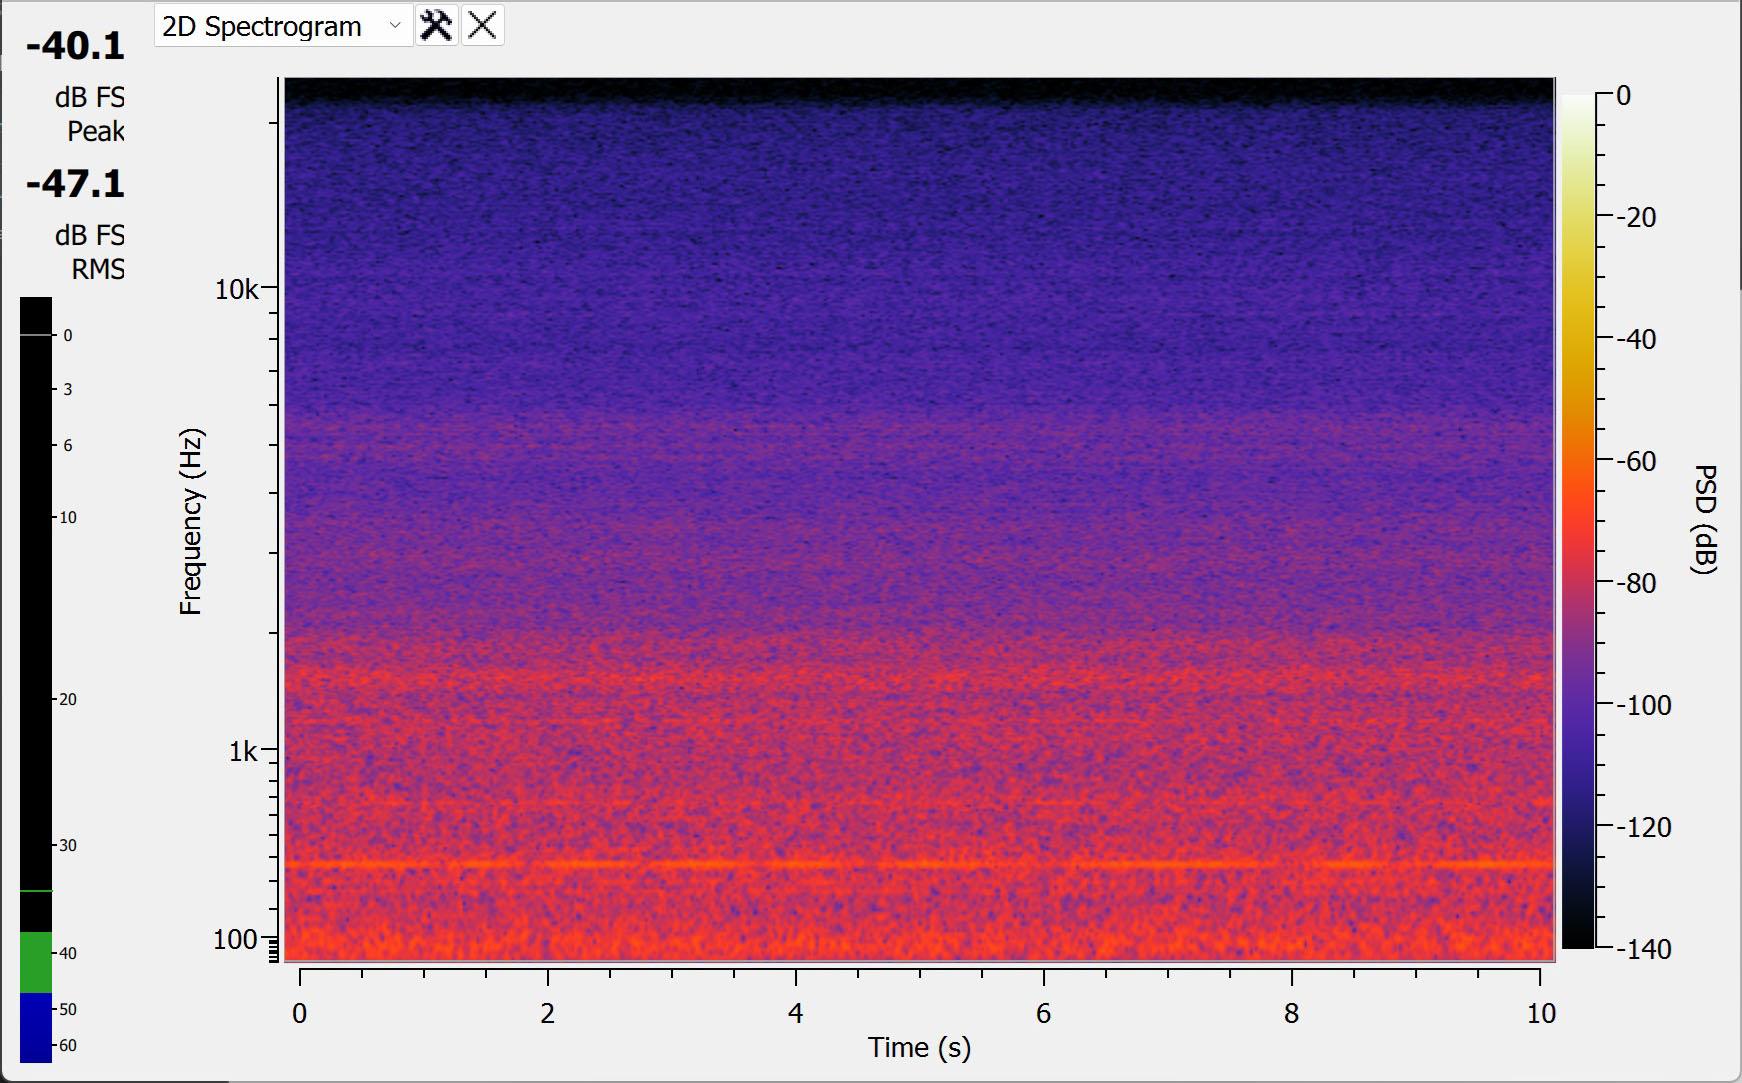Click the green peak-hold line on the meter

pyautogui.click(x=36, y=890)
